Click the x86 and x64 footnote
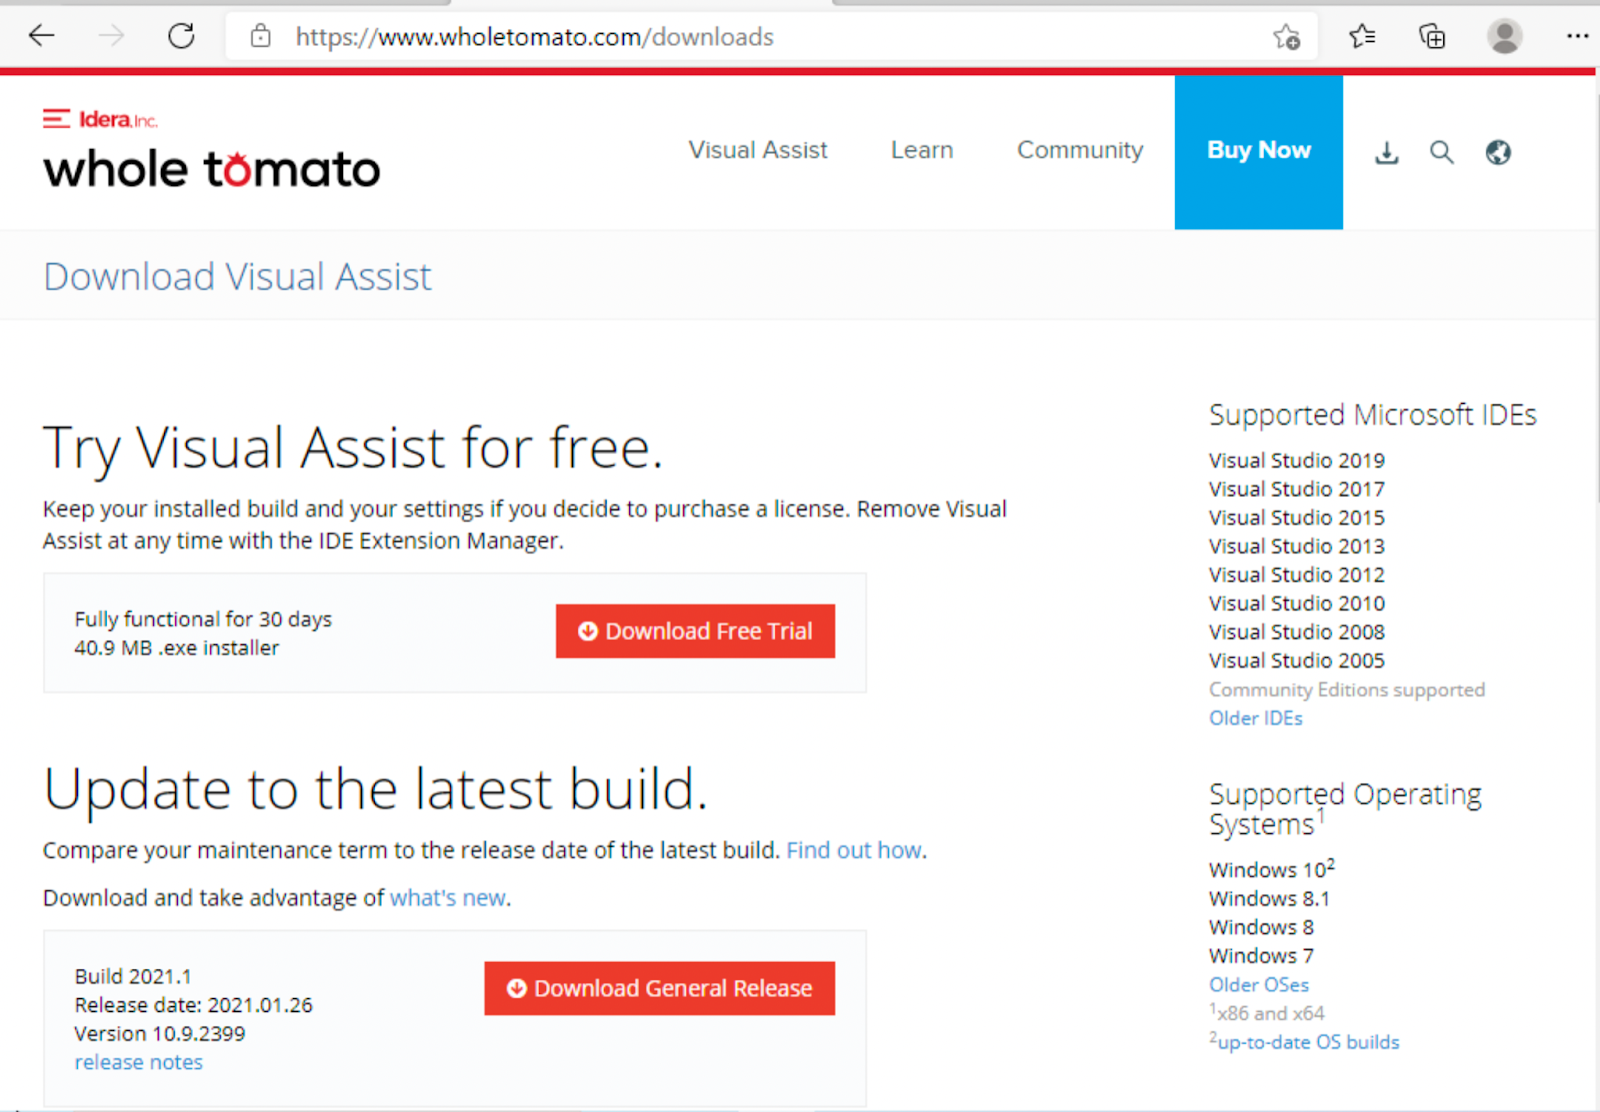The image size is (1600, 1112). [1267, 1013]
